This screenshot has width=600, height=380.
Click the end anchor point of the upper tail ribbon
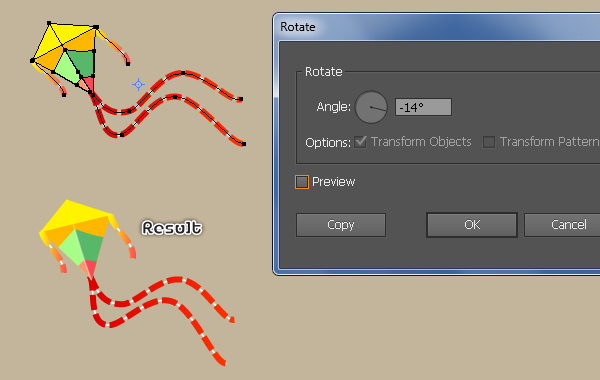[241, 99]
